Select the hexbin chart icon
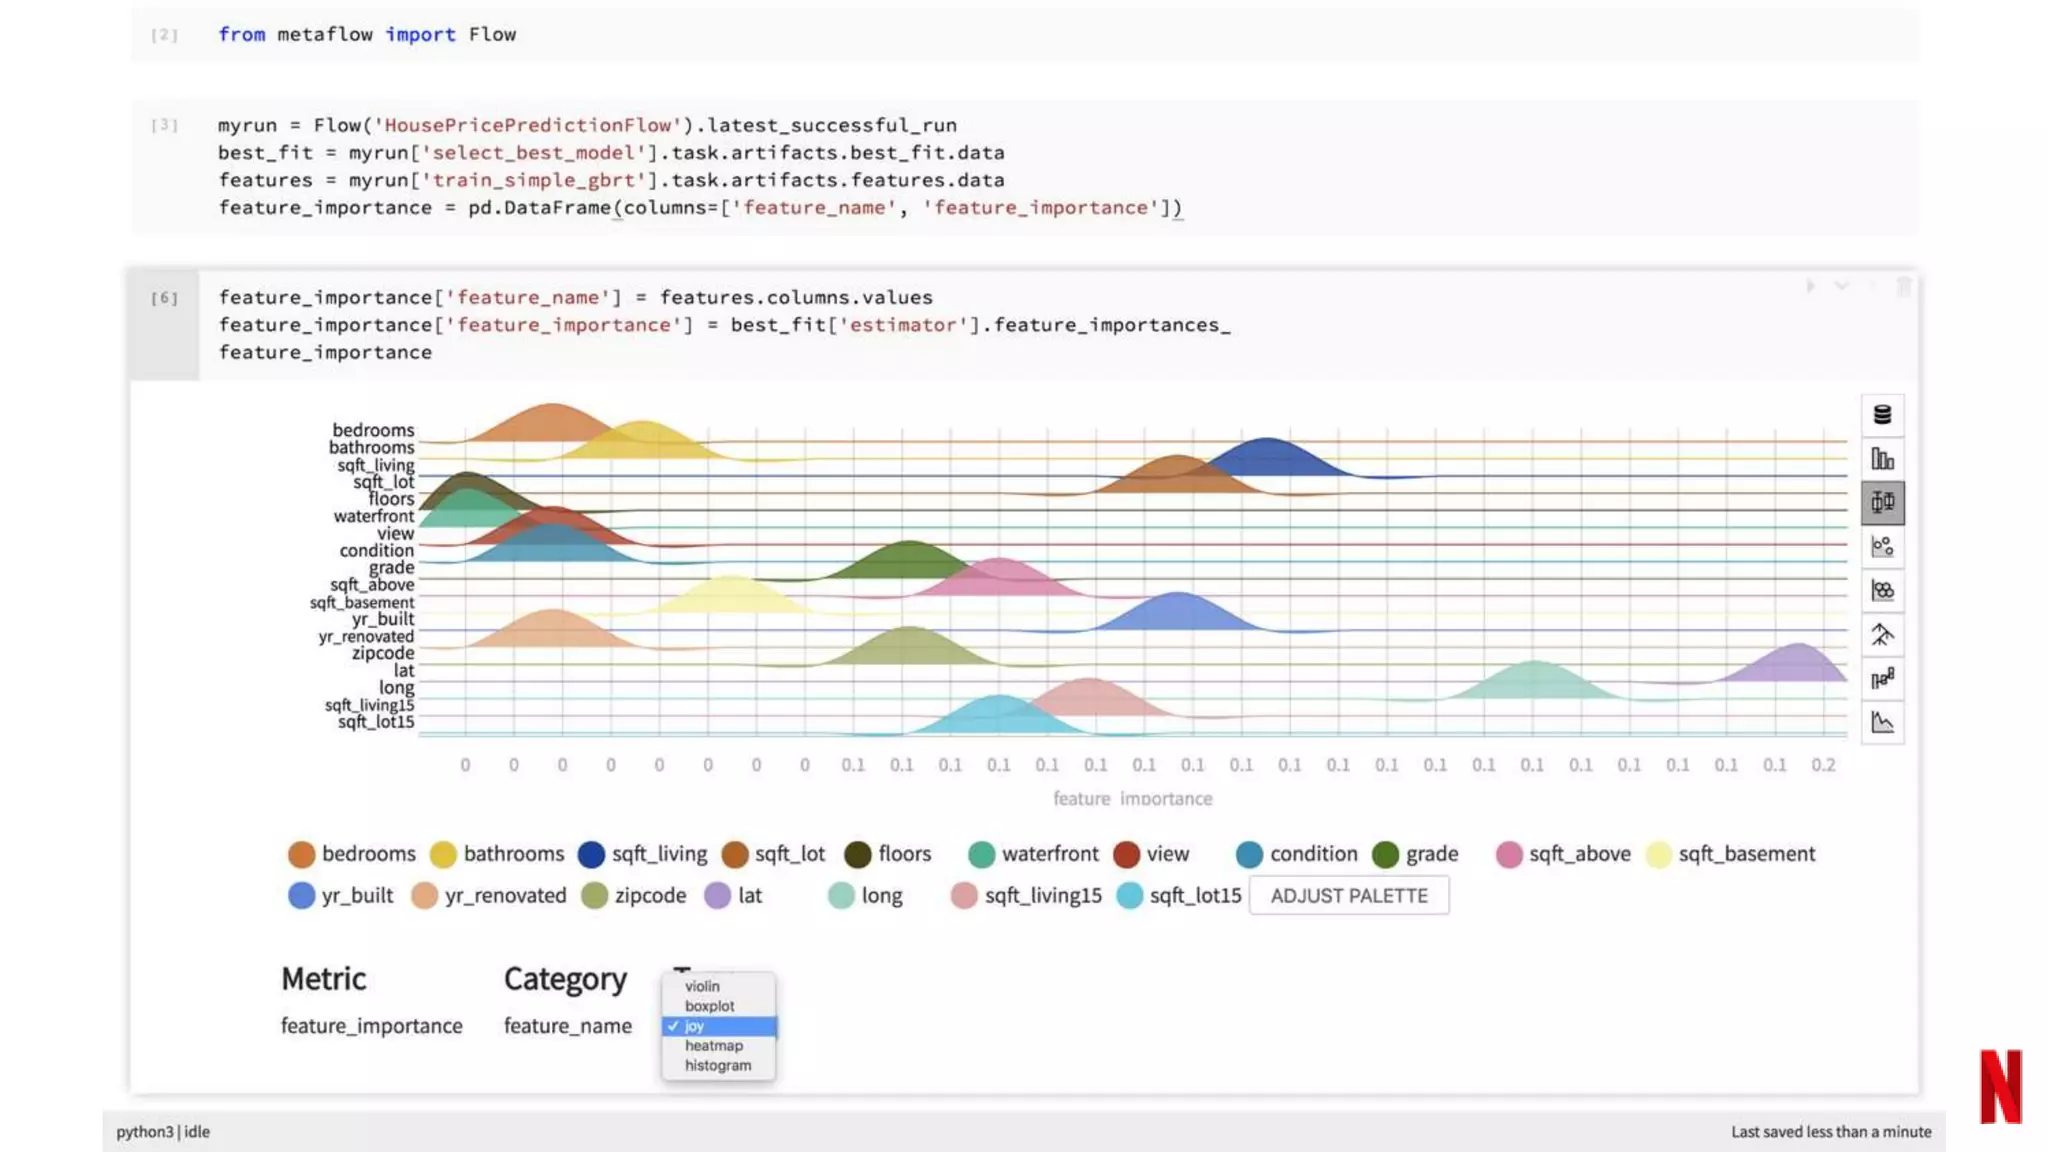Image resolution: width=2048 pixels, height=1152 pixels. 1882,590
